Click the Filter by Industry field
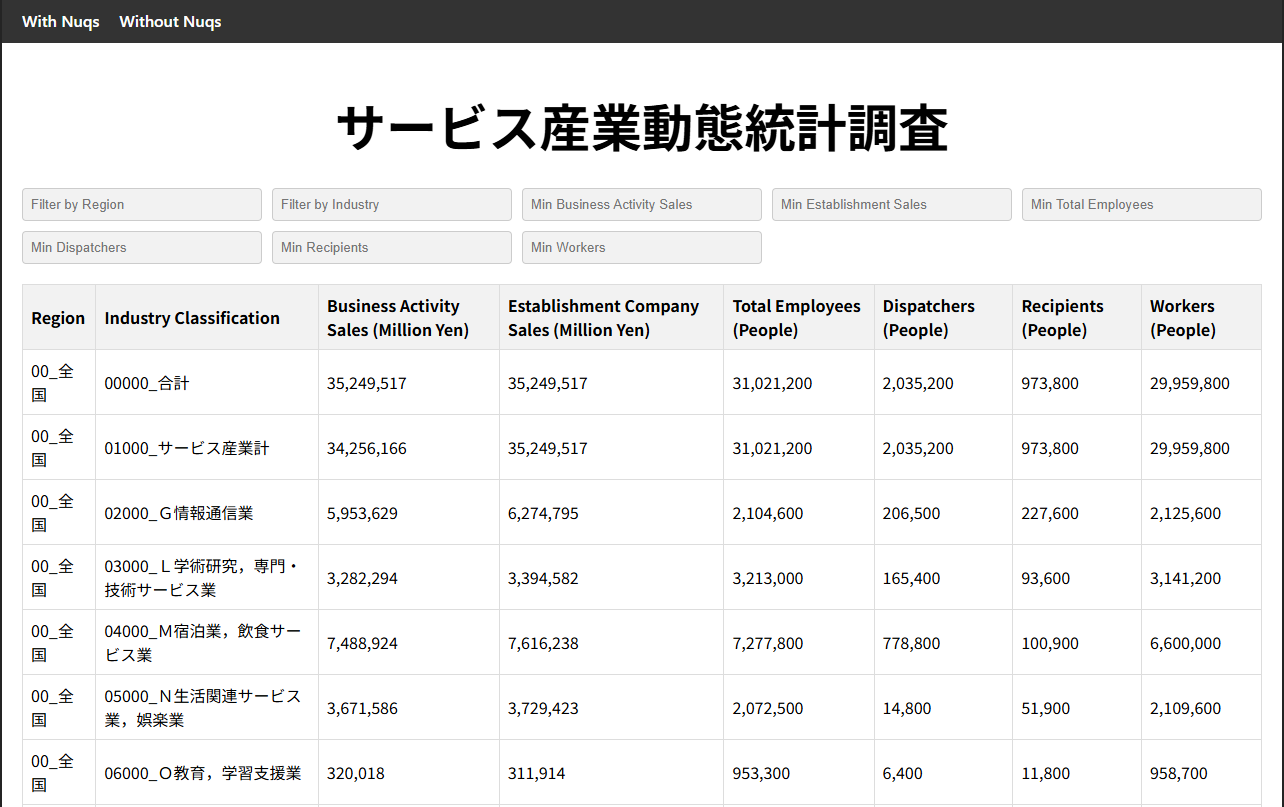 pos(392,205)
